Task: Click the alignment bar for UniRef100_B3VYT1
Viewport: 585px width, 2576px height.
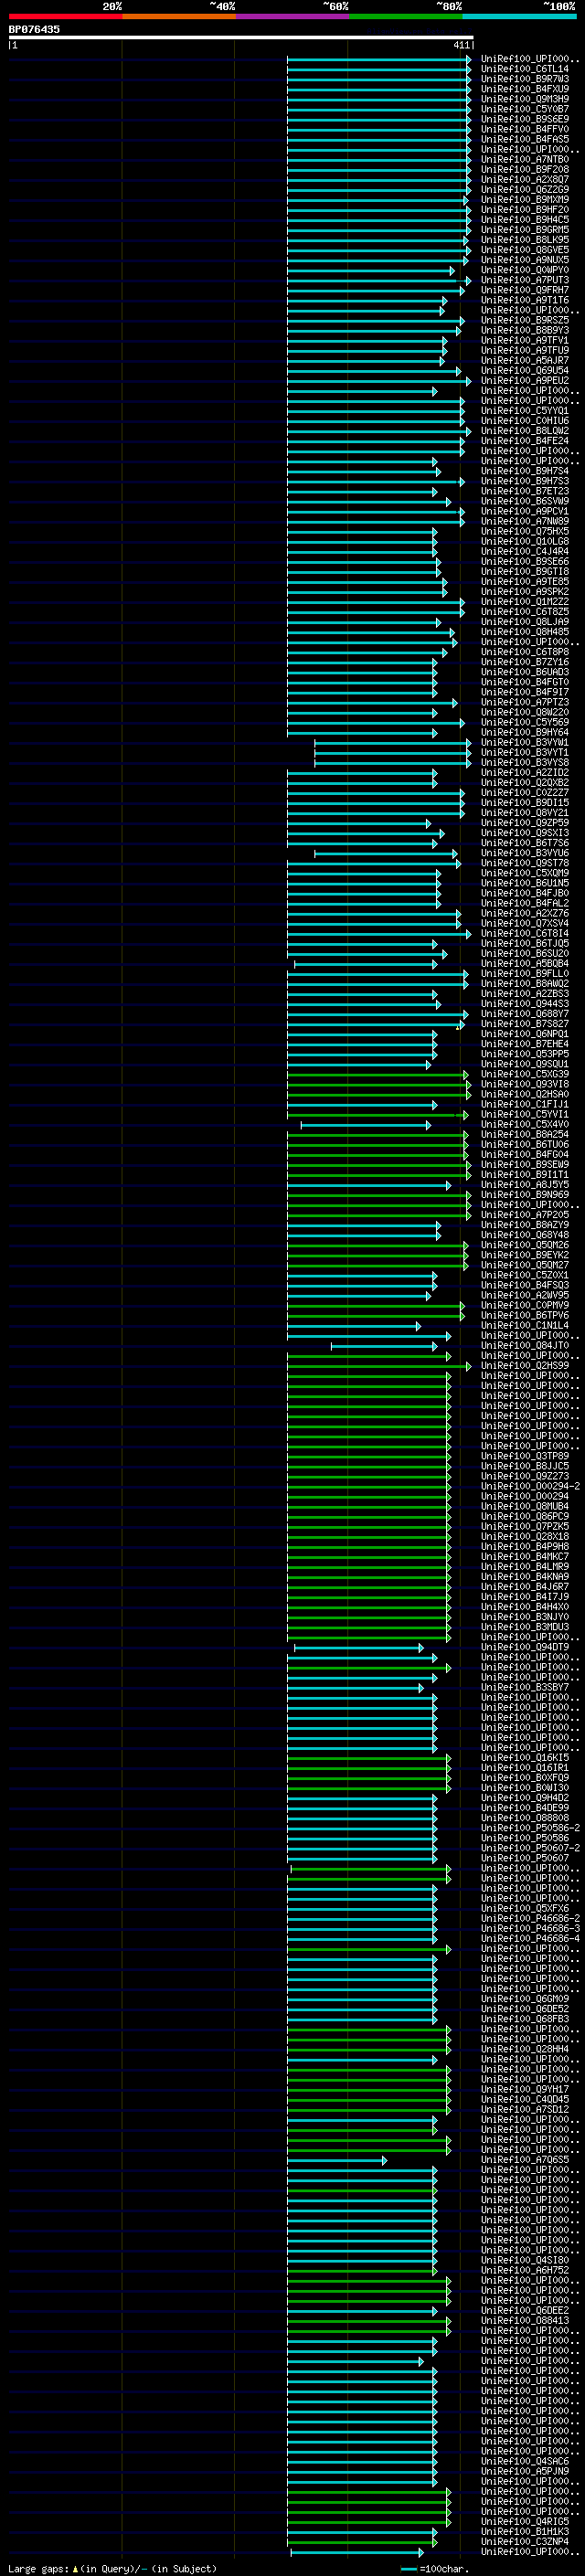Action: point(392,753)
